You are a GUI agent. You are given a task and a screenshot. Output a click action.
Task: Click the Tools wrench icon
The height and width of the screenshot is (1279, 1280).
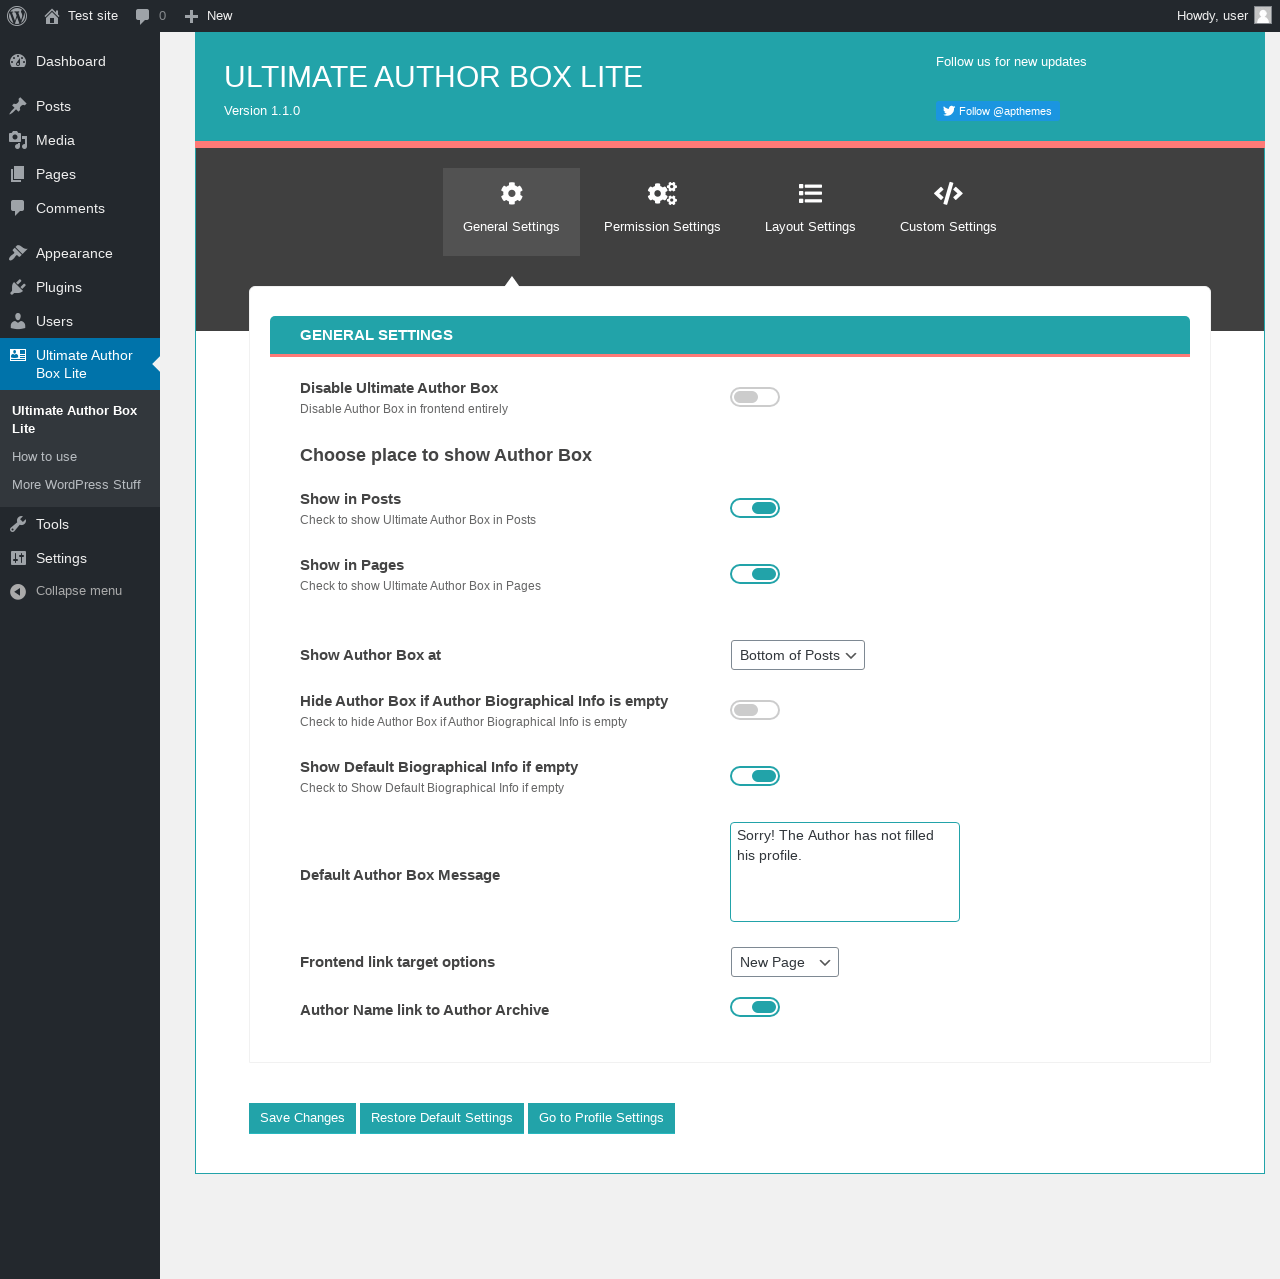pos(18,524)
